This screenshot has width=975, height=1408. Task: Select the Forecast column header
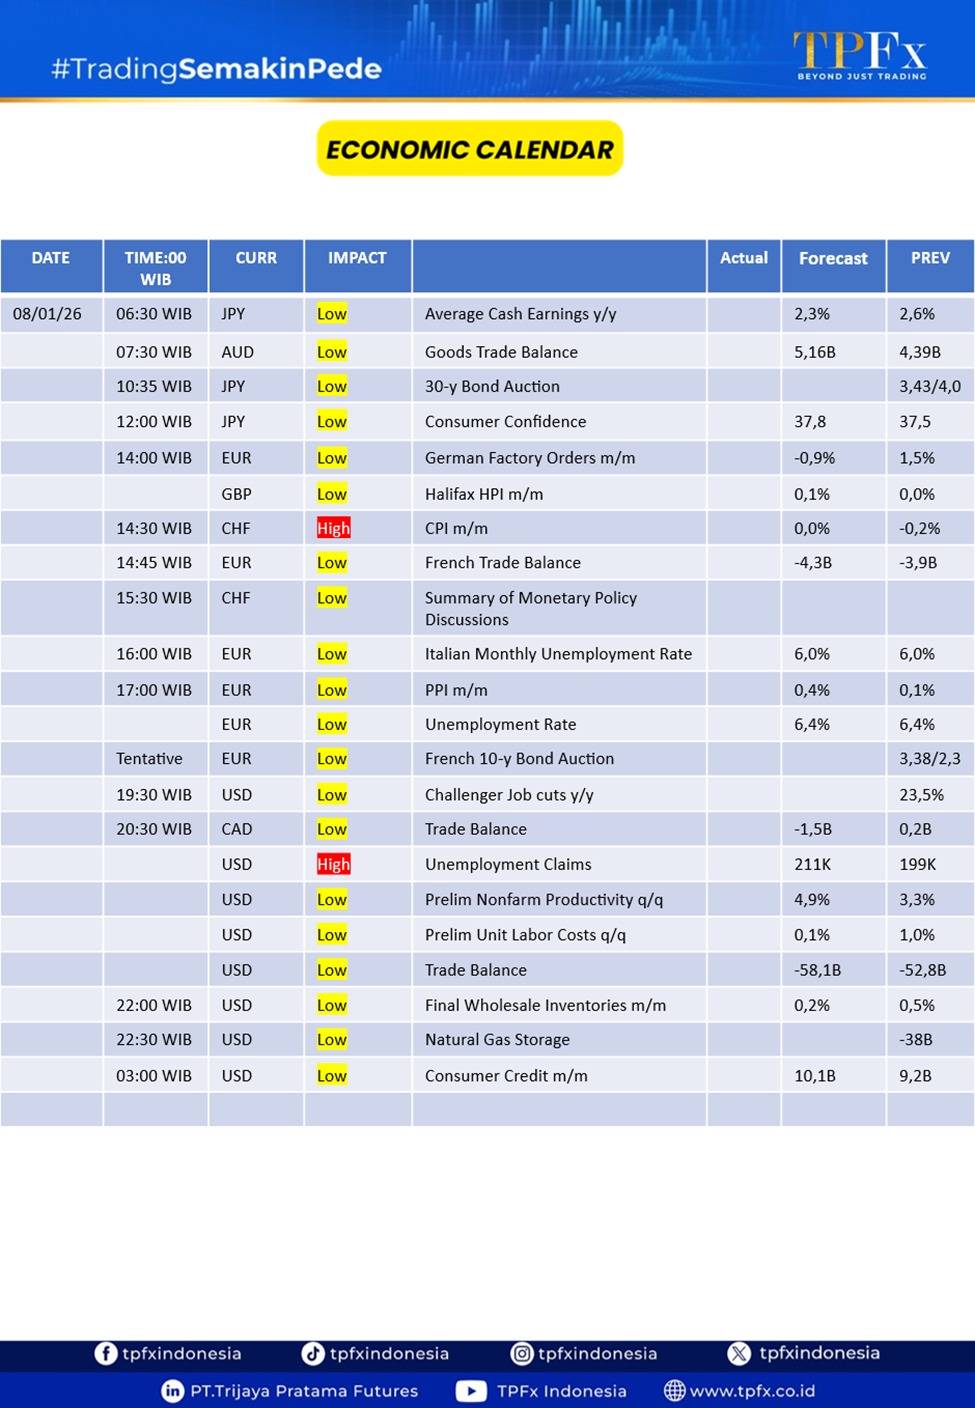[833, 258]
